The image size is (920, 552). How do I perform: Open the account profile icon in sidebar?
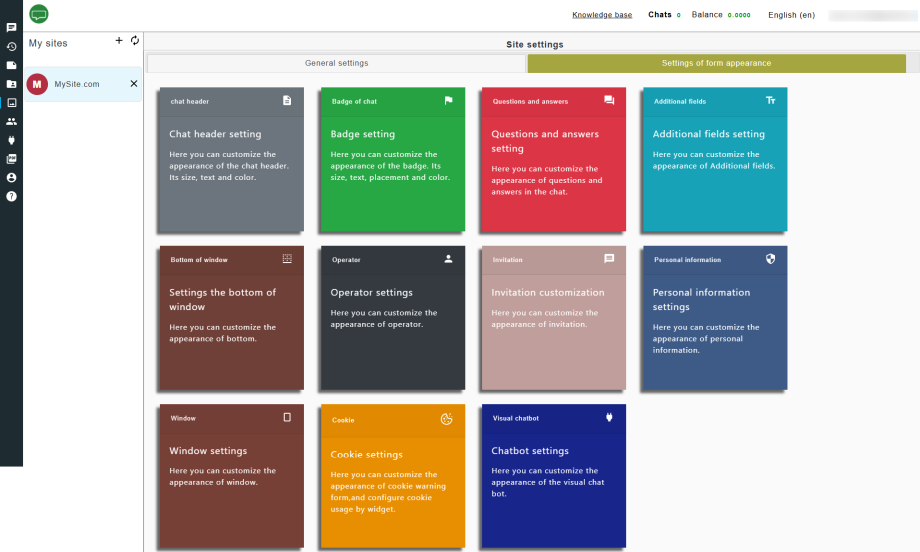pos(11,177)
